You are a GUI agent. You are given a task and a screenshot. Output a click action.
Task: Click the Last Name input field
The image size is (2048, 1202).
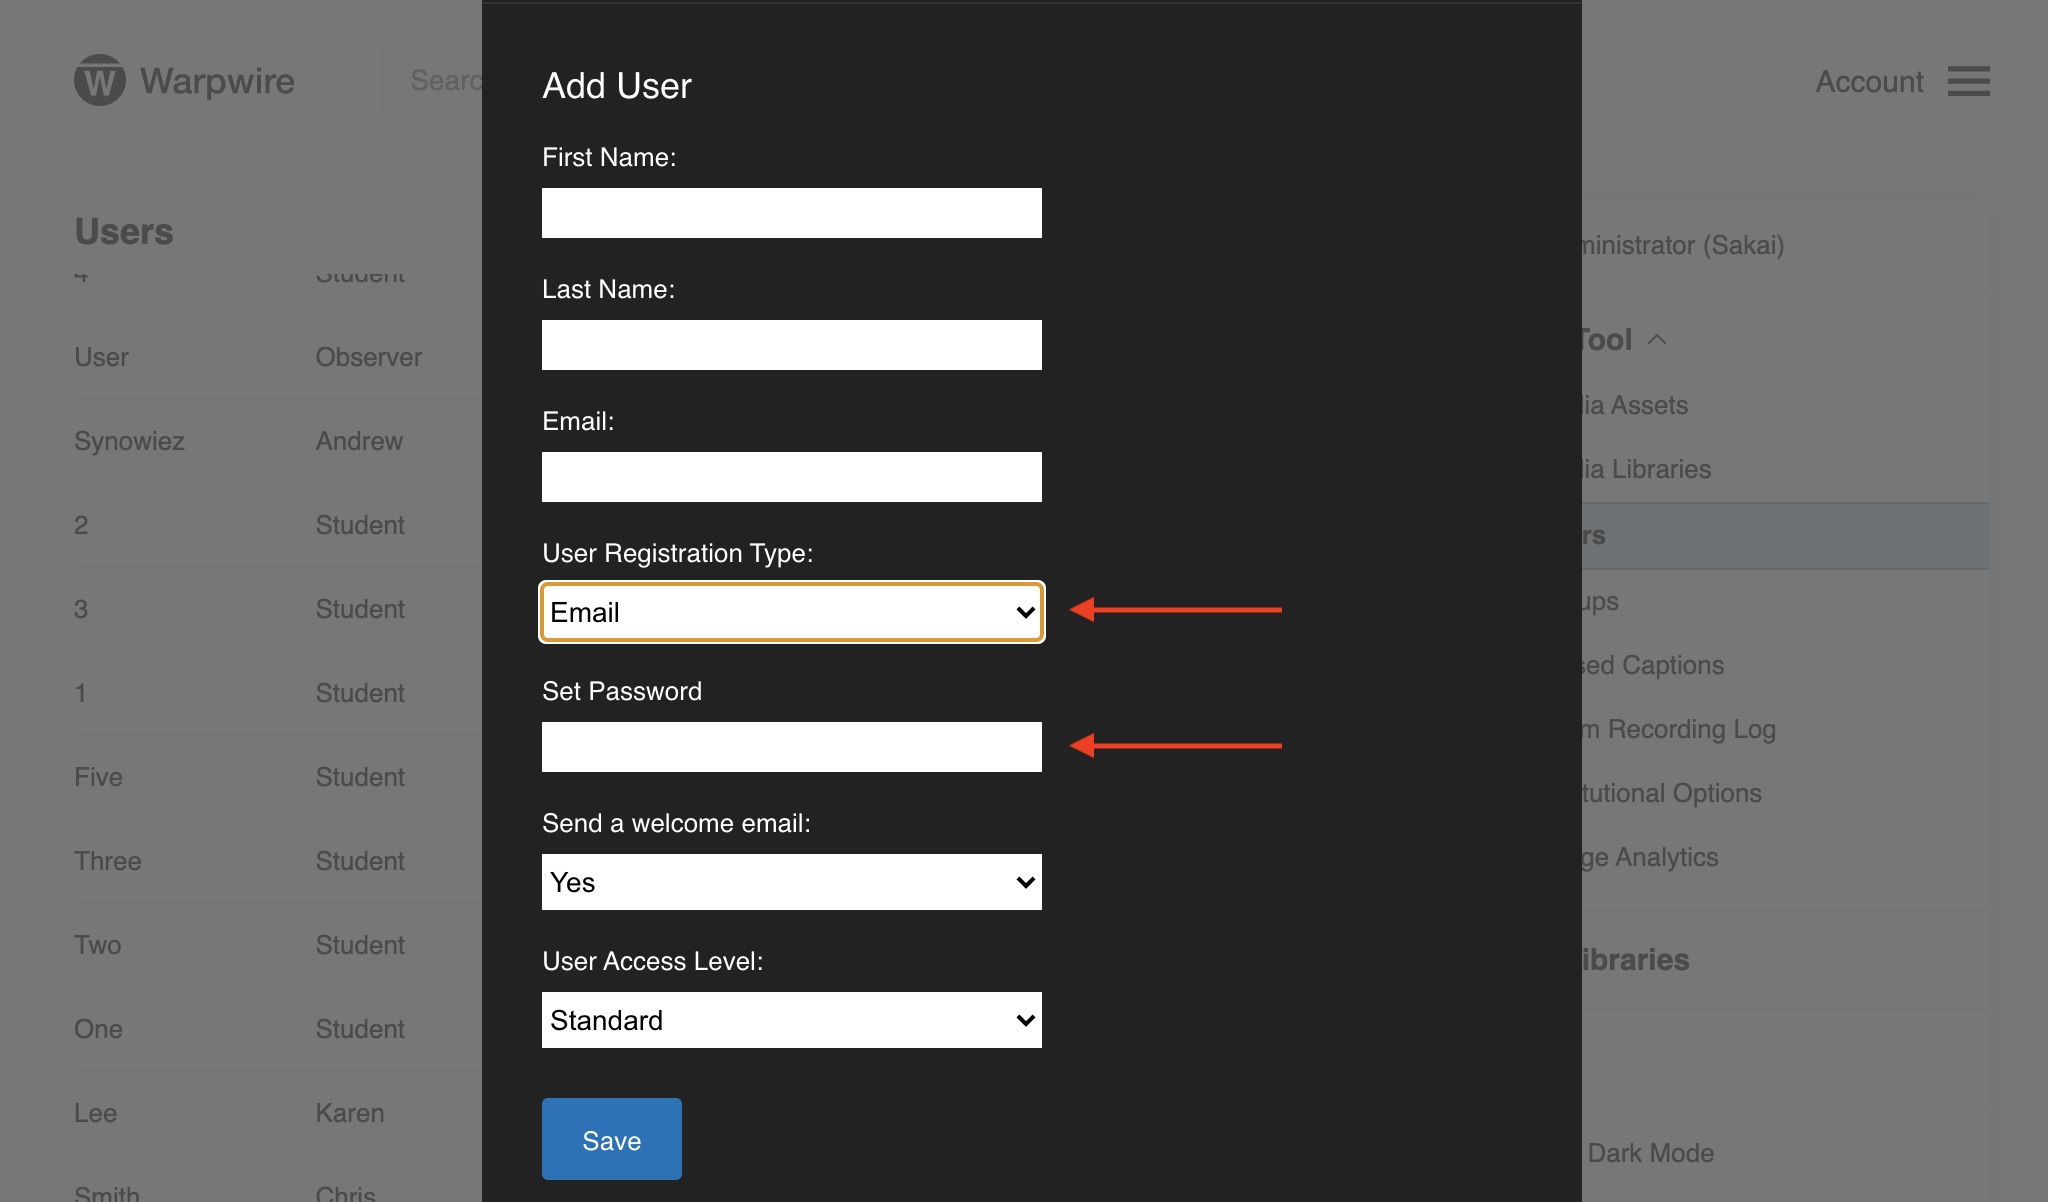(791, 345)
